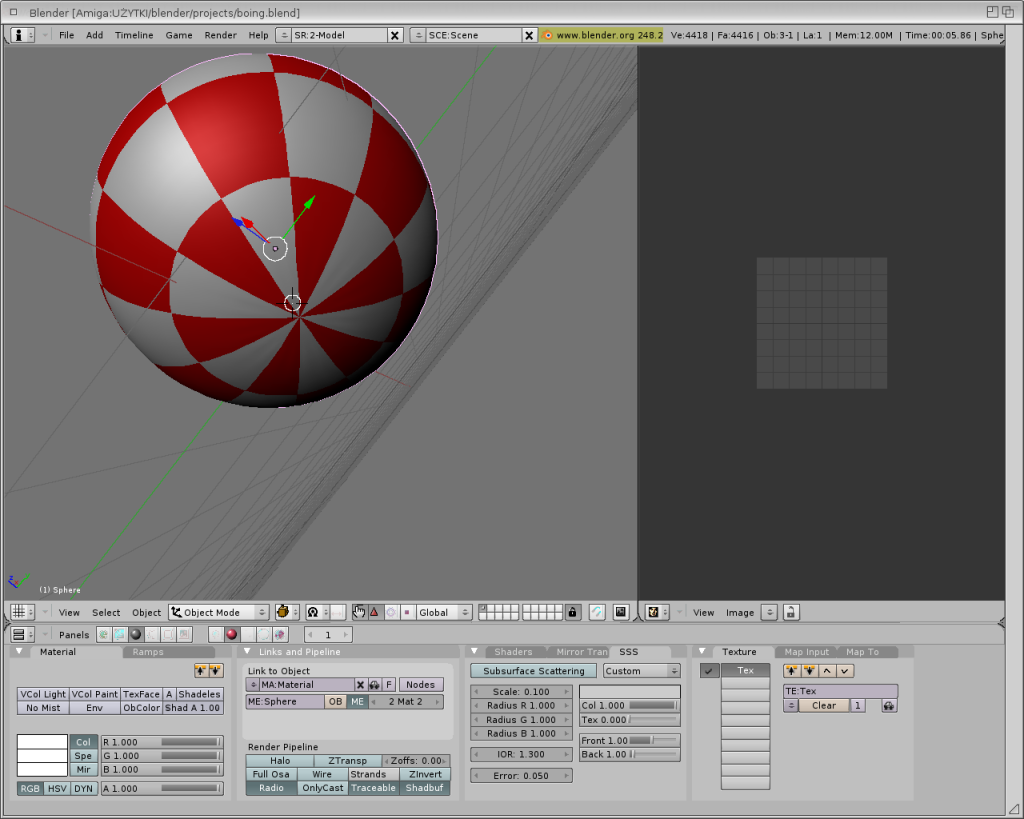This screenshot has width=1024, height=819.
Task: Enable the Shadeless option
Action: [199, 694]
